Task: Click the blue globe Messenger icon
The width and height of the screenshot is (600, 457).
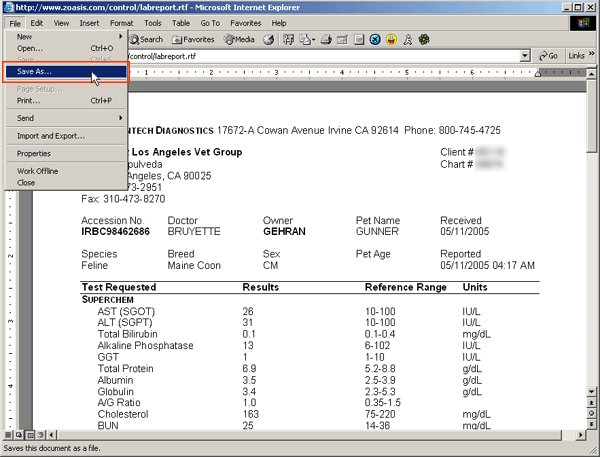Action: coord(375,39)
